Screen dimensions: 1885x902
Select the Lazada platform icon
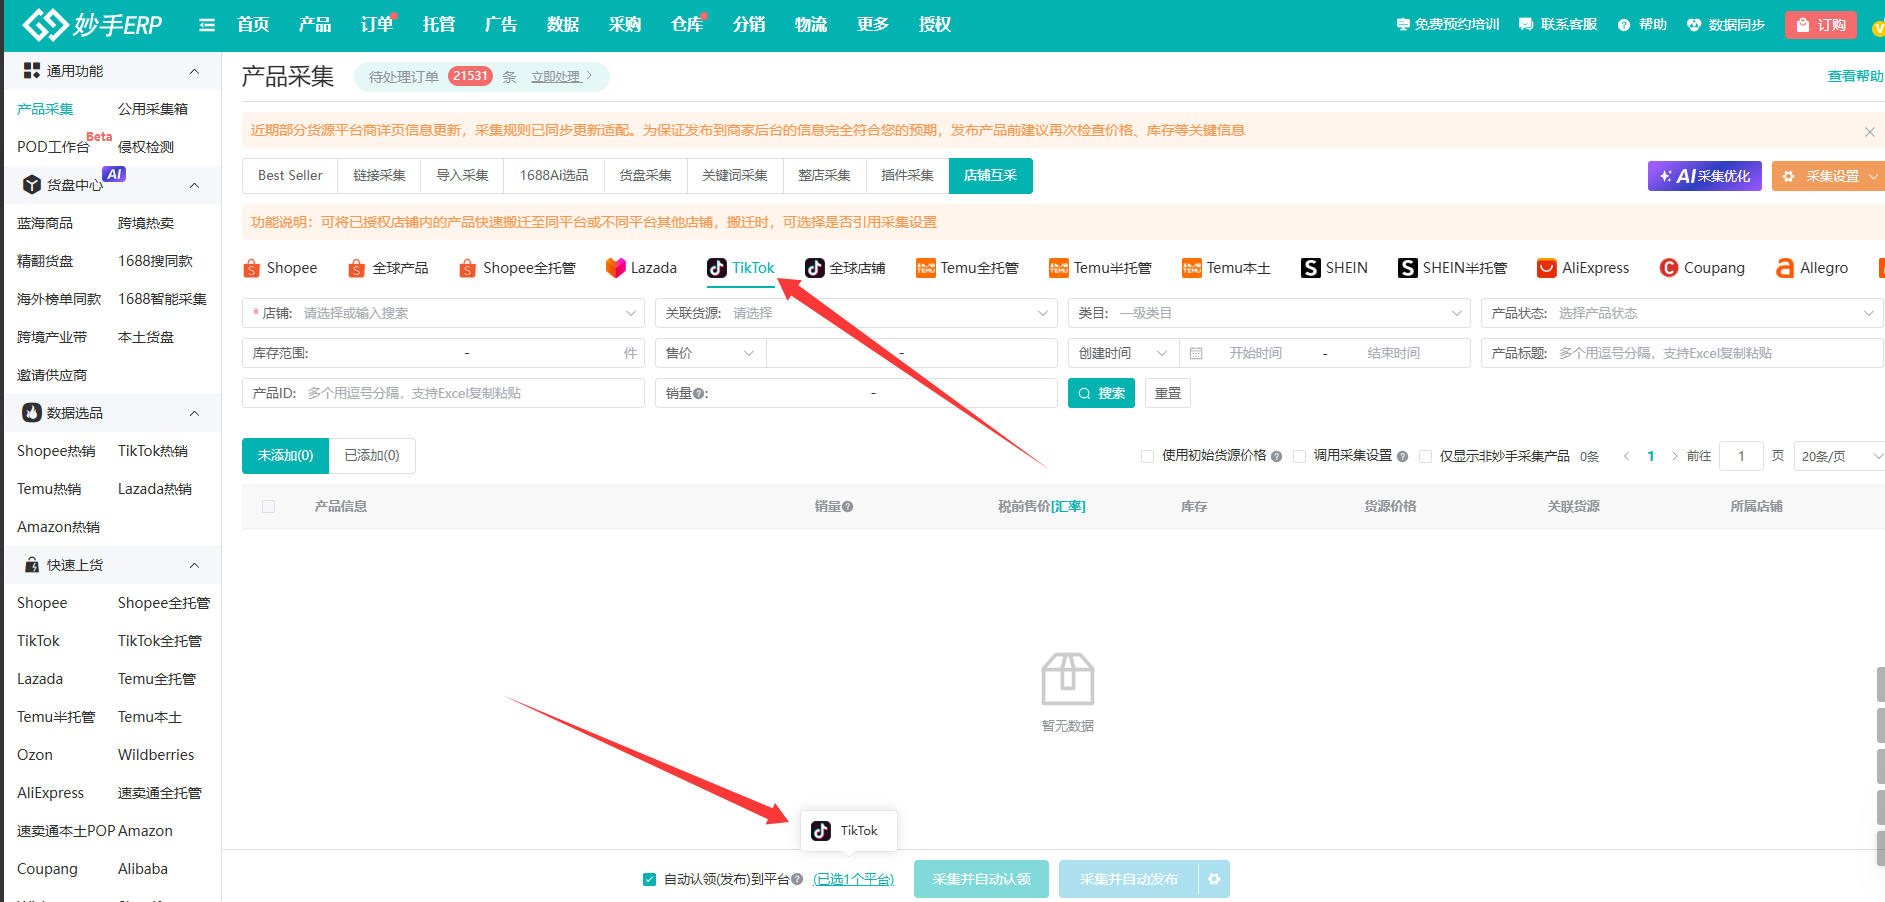click(x=616, y=268)
